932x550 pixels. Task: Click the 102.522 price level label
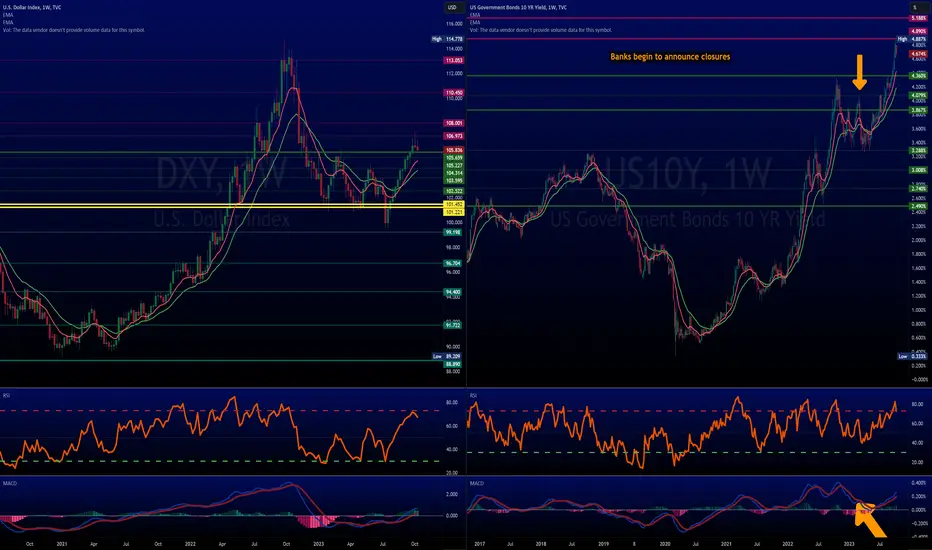(454, 191)
